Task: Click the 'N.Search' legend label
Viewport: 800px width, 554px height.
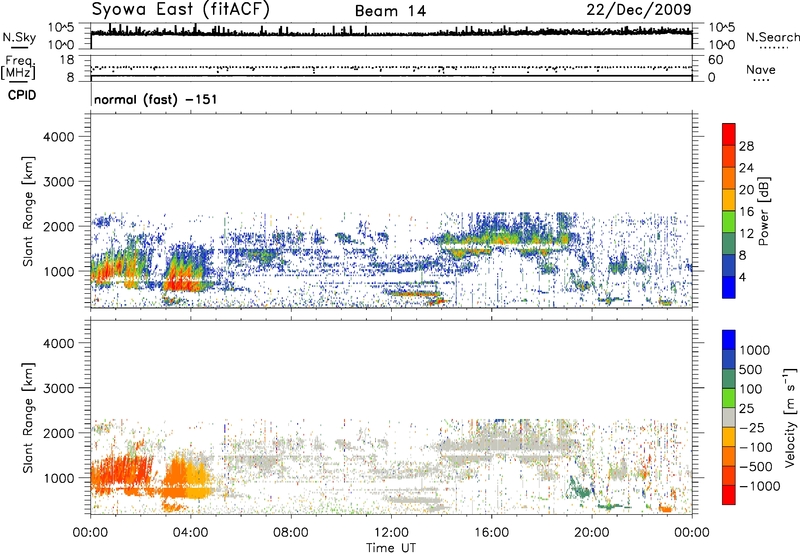Action: pyautogui.click(x=772, y=37)
